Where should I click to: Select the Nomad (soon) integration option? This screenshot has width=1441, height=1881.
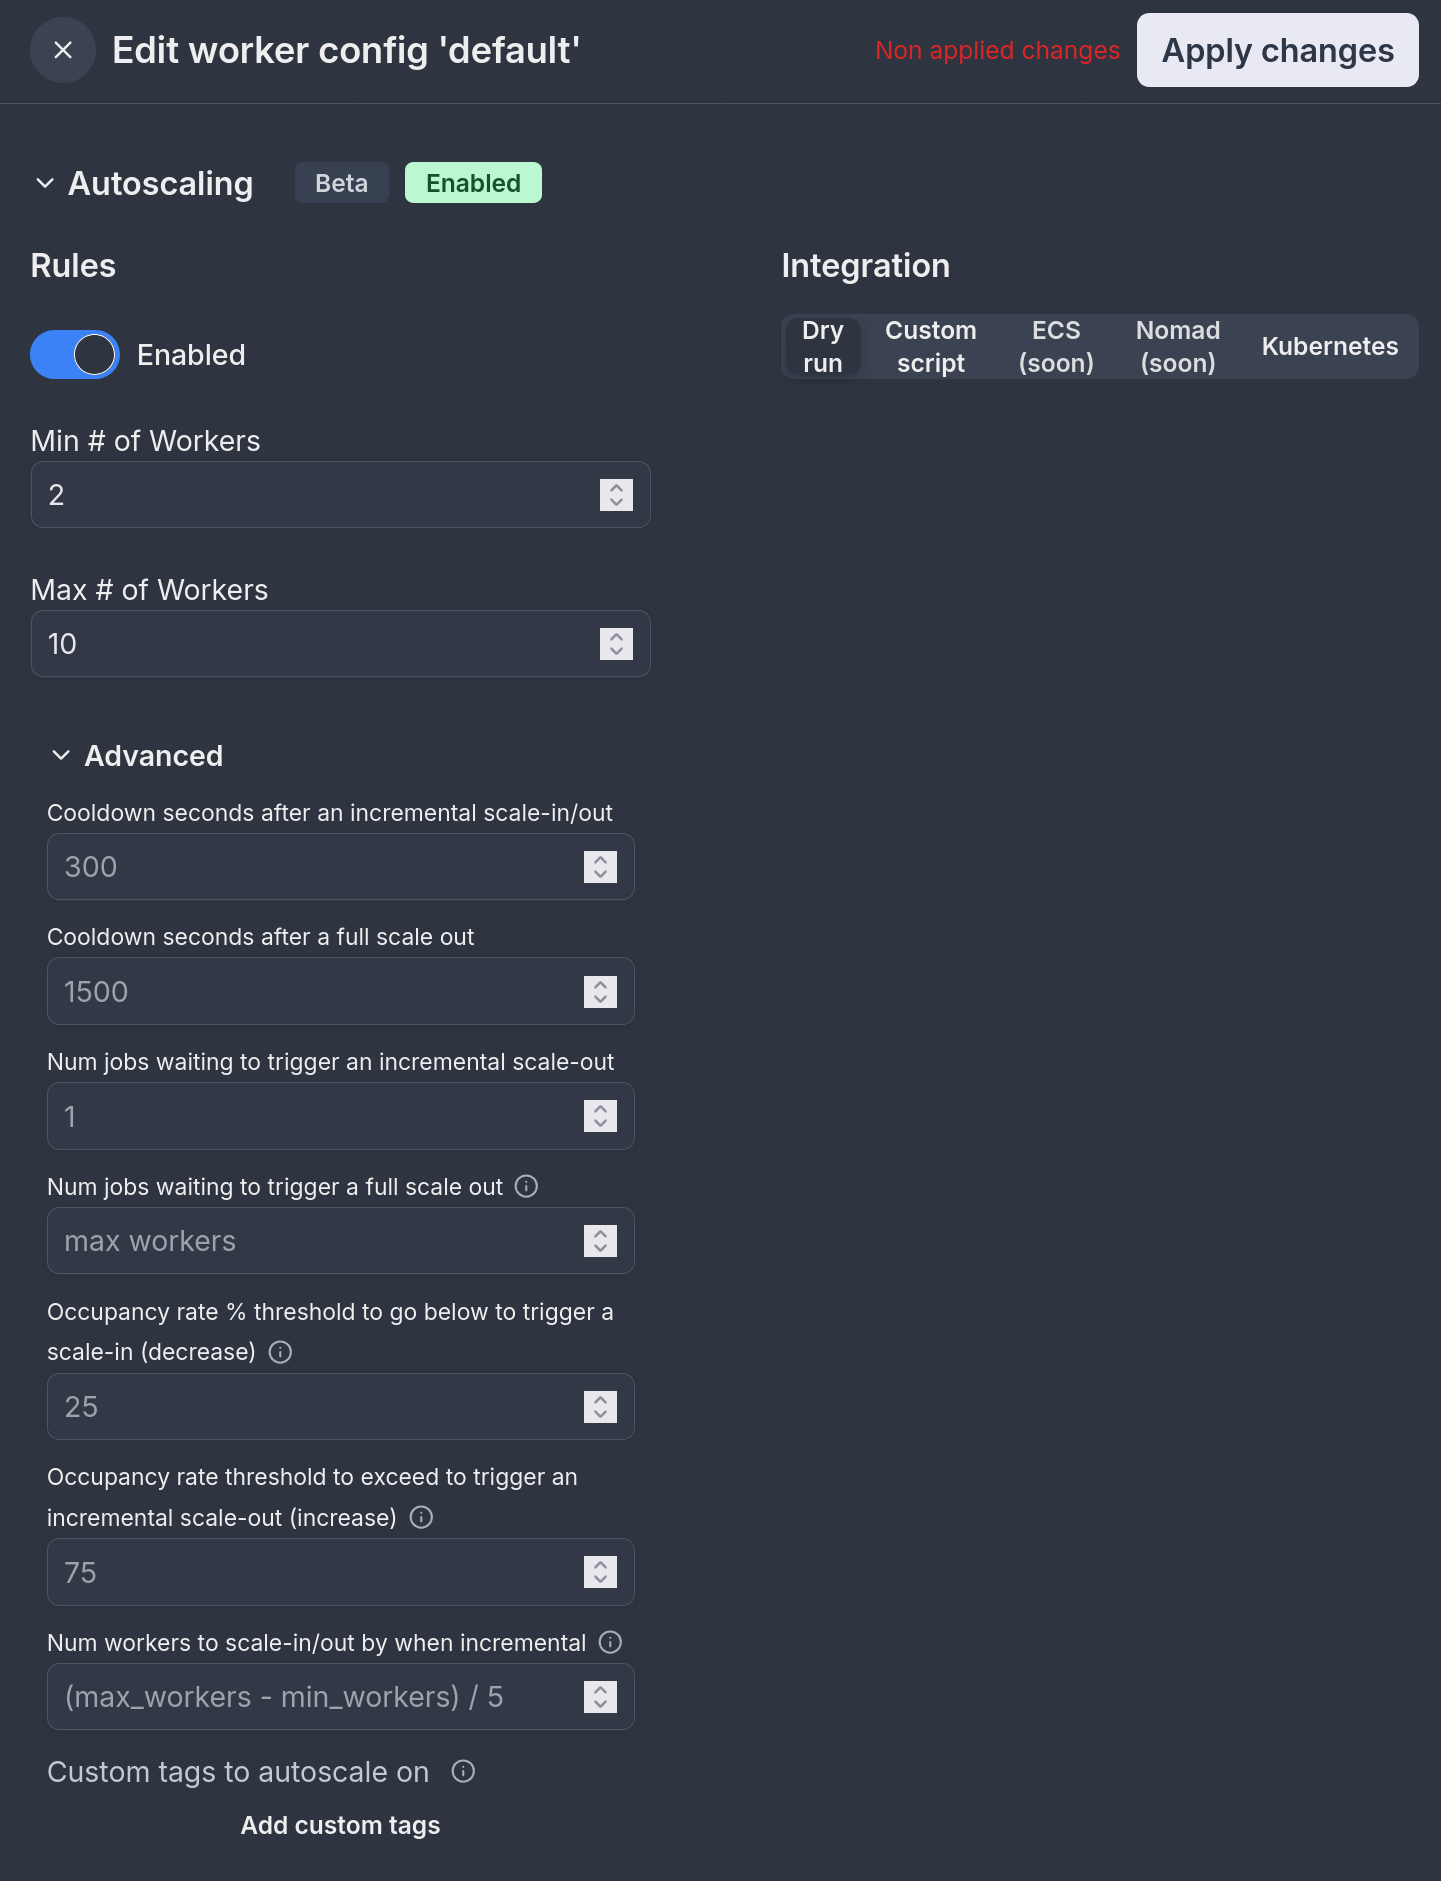coord(1177,347)
